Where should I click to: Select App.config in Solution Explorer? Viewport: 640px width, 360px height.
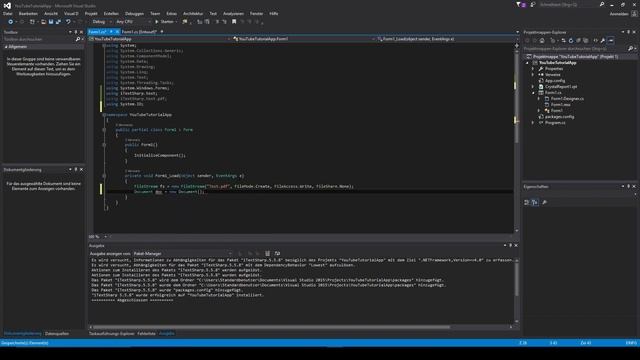(x=555, y=81)
